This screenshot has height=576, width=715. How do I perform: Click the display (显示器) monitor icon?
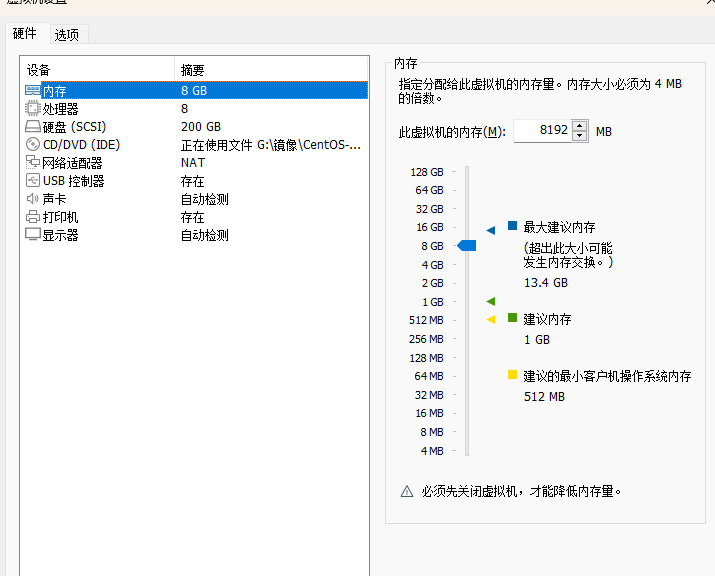tap(32, 235)
